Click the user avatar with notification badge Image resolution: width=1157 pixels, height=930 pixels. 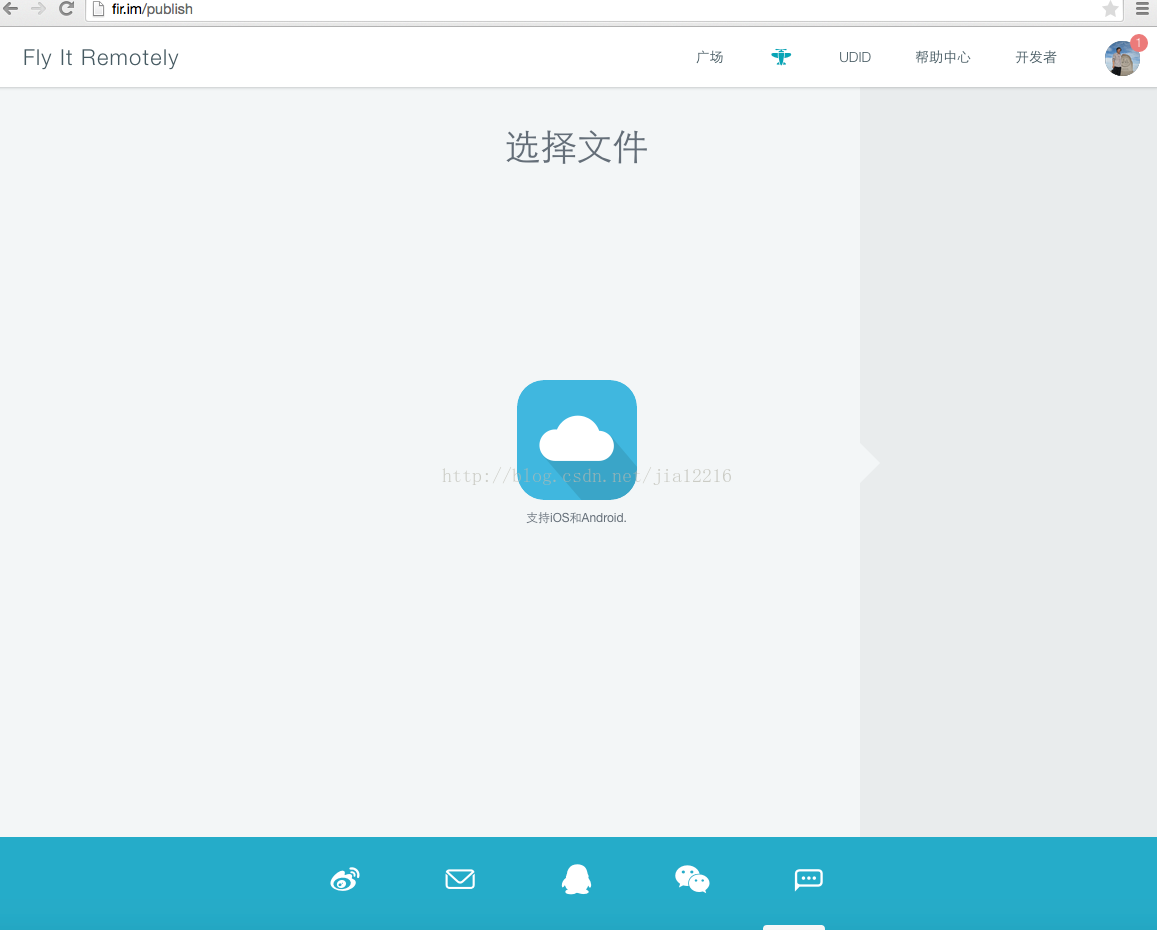pyautogui.click(x=1122, y=58)
